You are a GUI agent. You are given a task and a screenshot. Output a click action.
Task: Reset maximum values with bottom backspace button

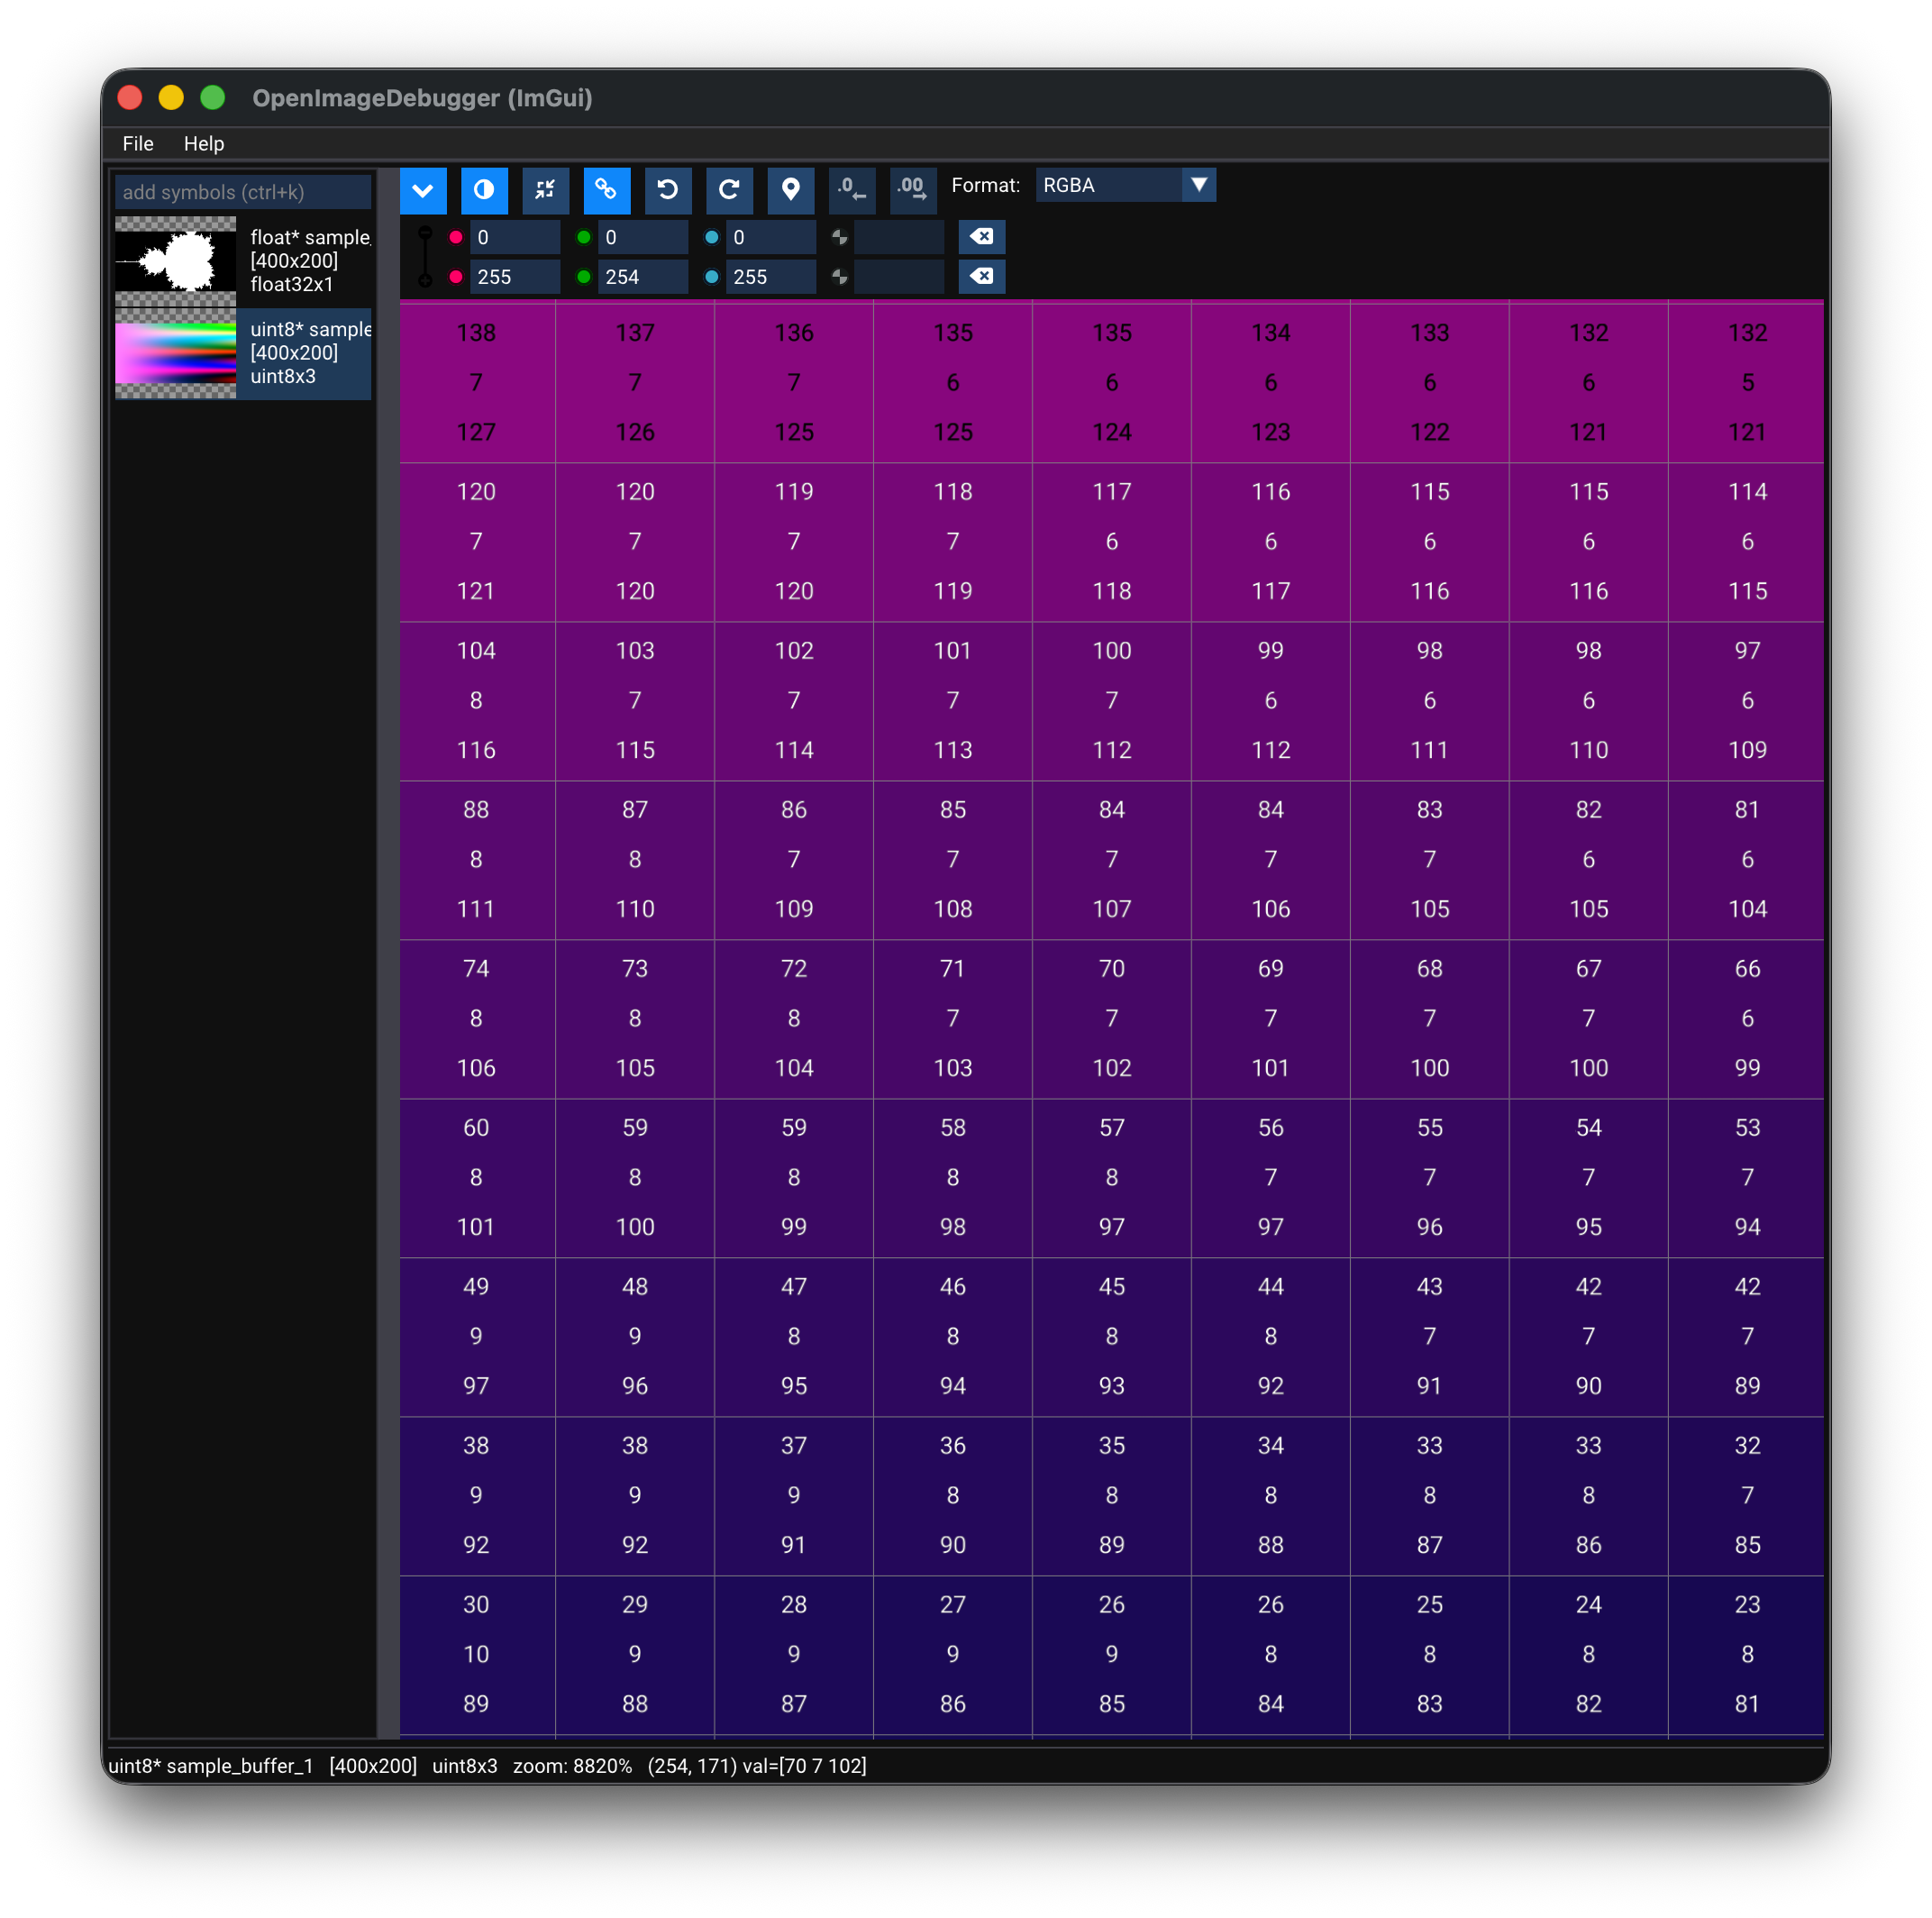click(x=982, y=277)
